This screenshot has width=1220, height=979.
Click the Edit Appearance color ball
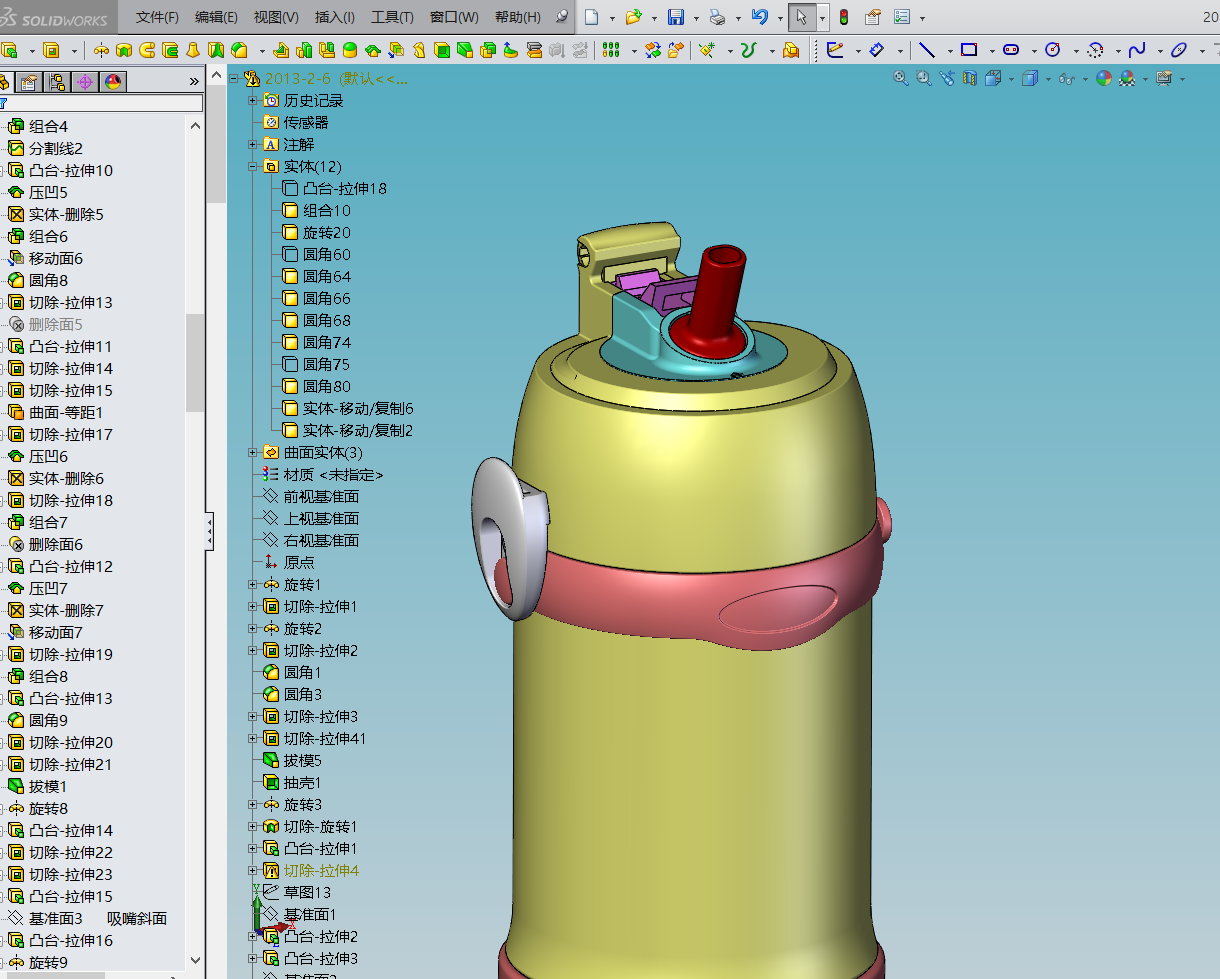pyautogui.click(x=1104, y=78)
